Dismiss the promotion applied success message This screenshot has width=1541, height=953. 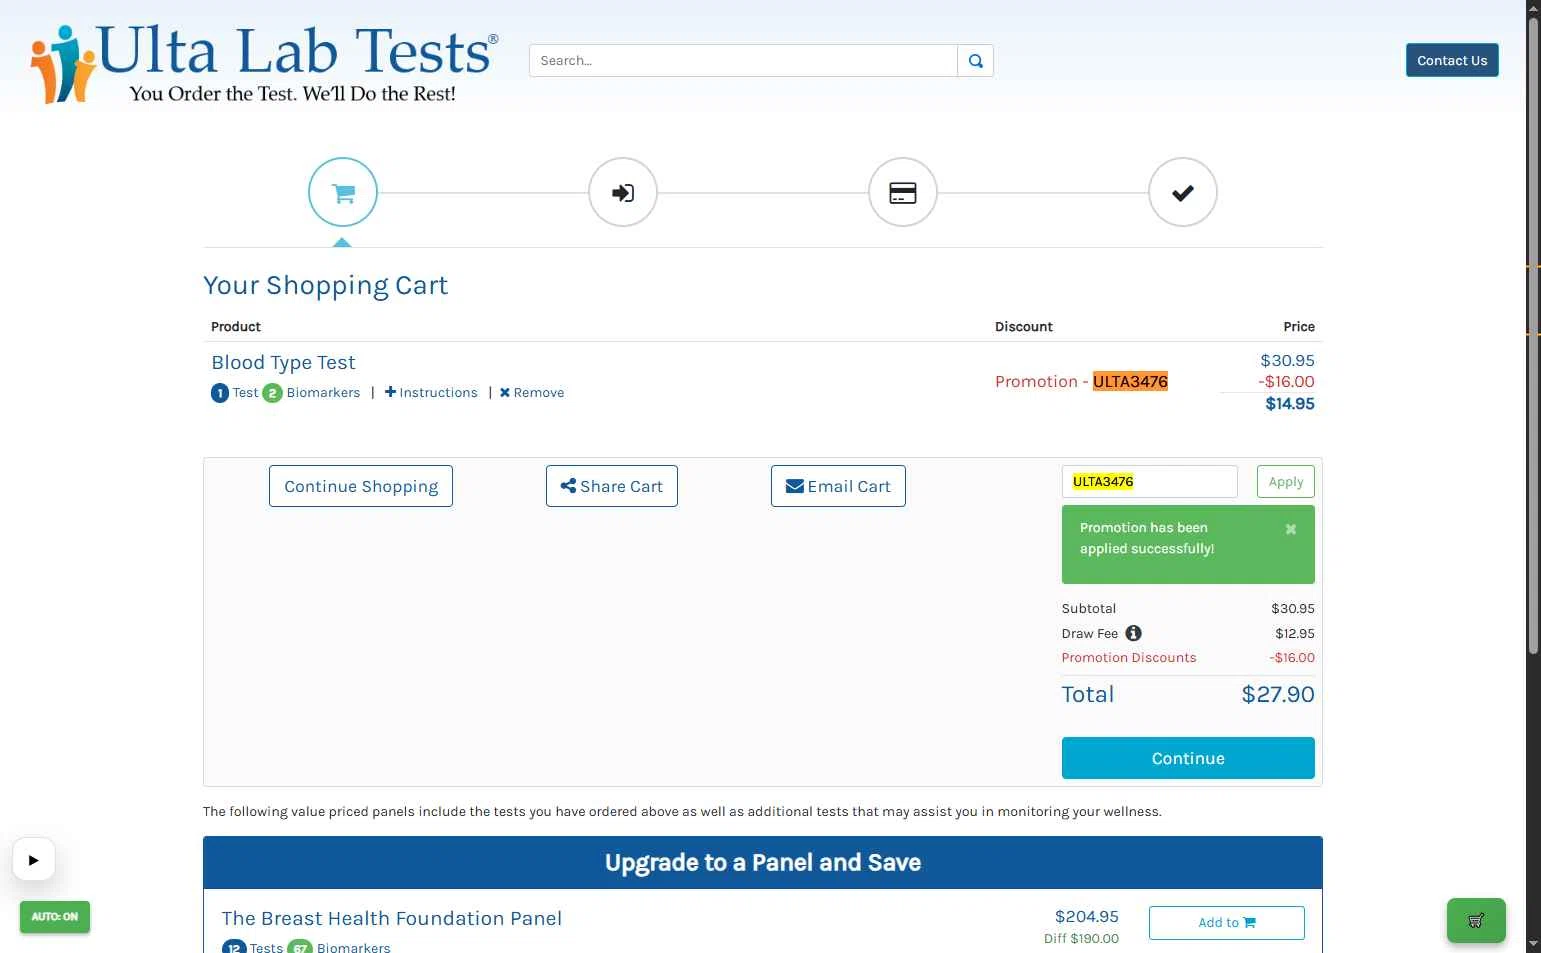[x=1291, y=529]
